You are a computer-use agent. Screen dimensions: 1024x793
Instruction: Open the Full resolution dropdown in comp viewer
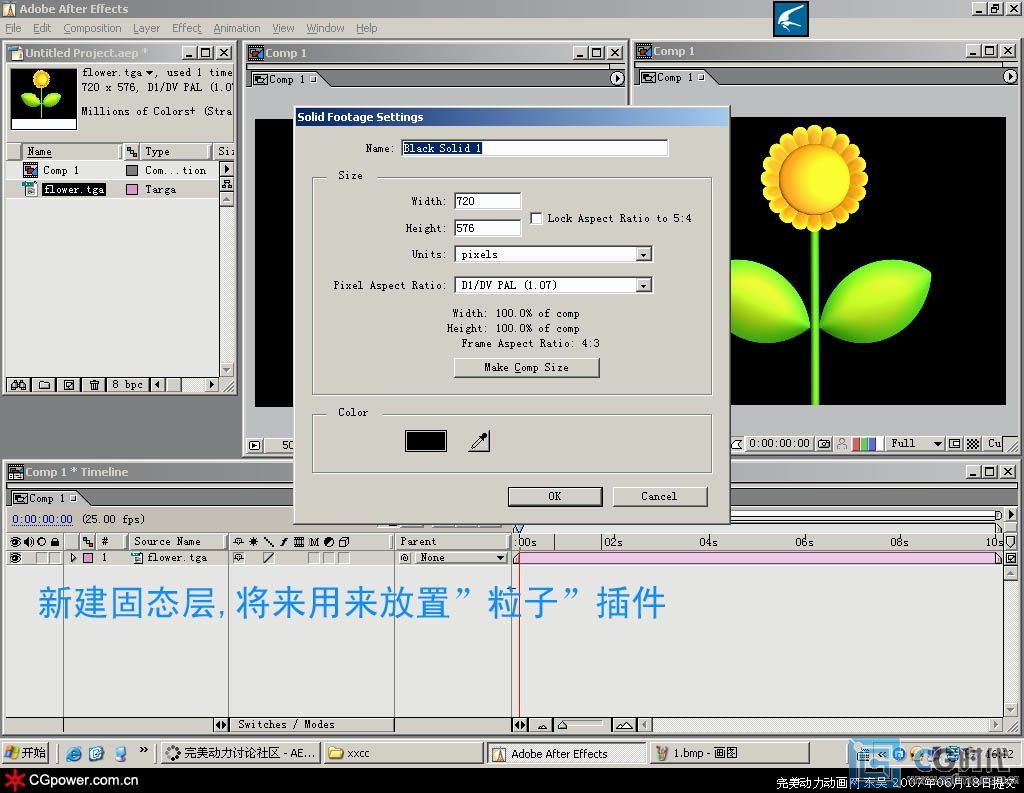(916, 444)
